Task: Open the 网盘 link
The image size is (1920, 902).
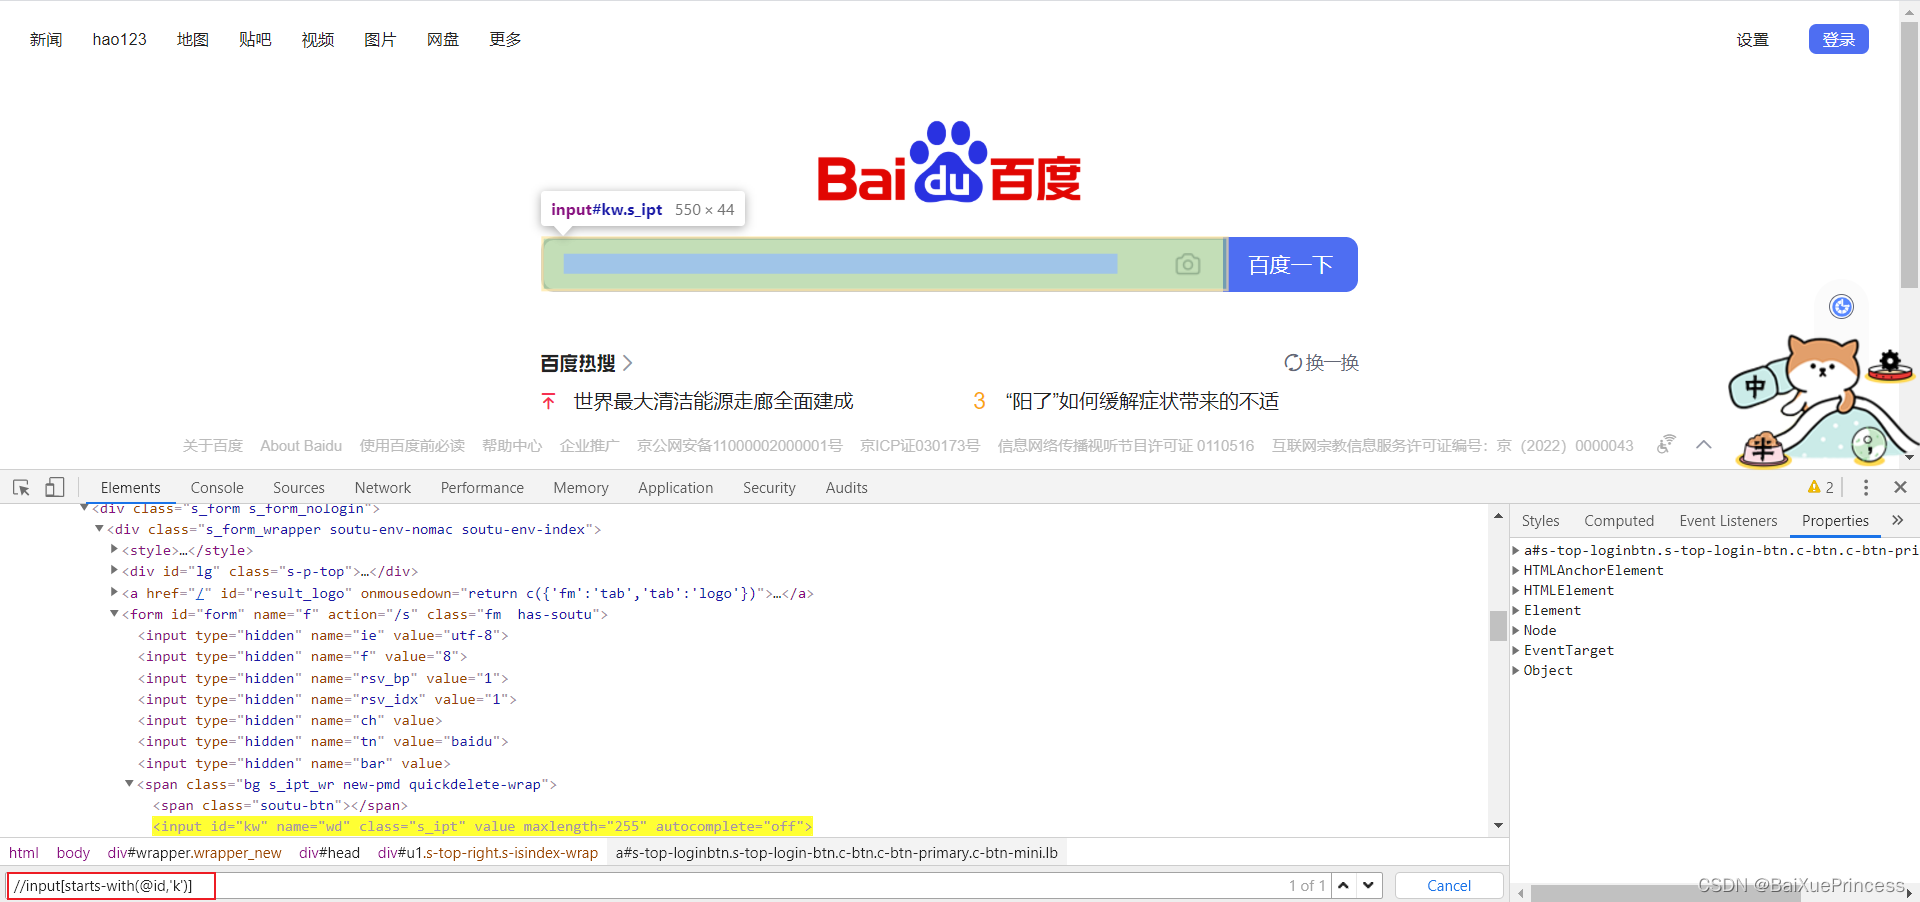Action: point(443,39)
